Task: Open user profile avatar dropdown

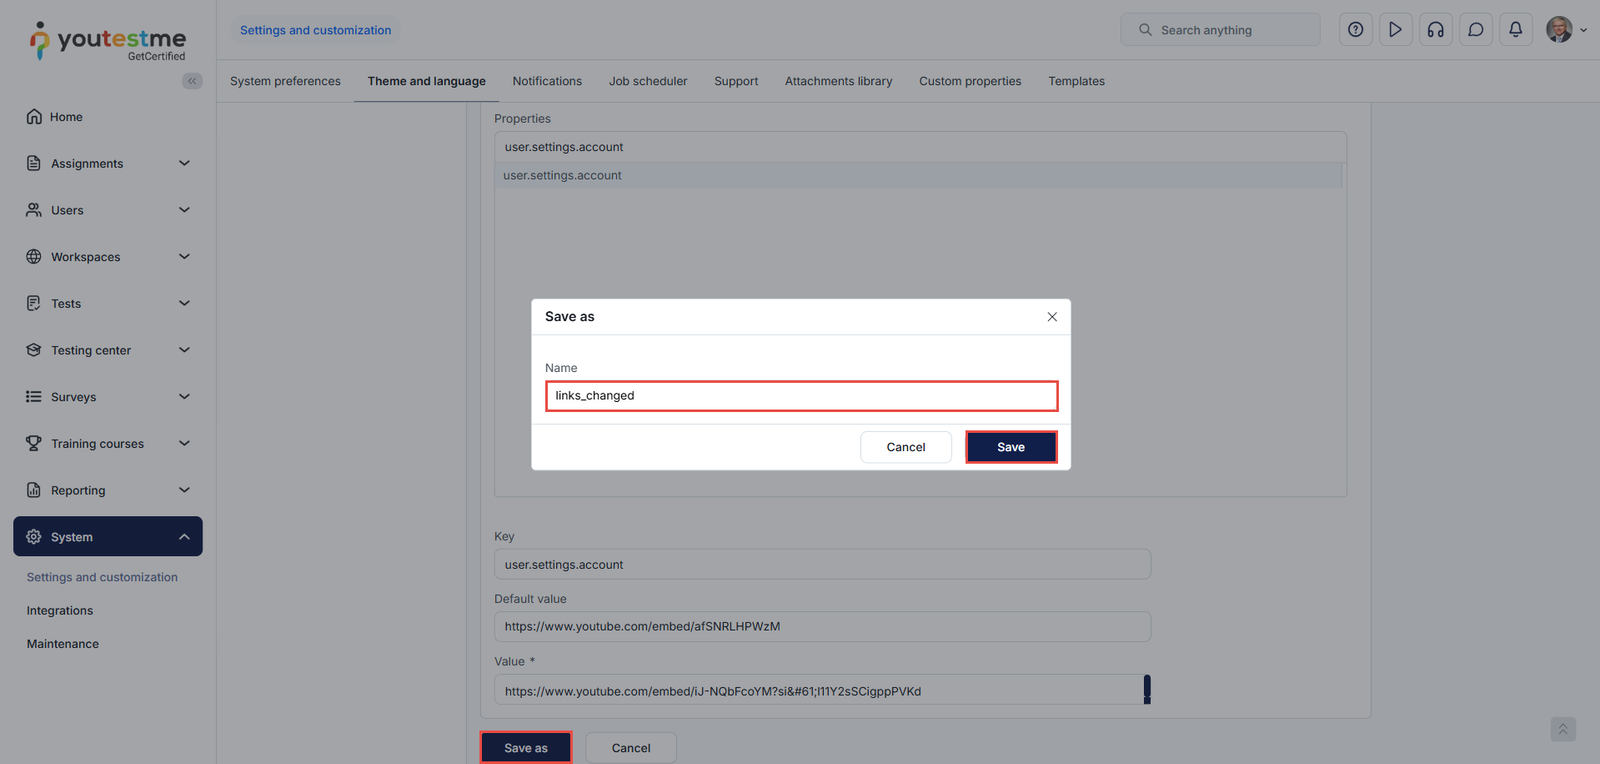Action: 1566,30
